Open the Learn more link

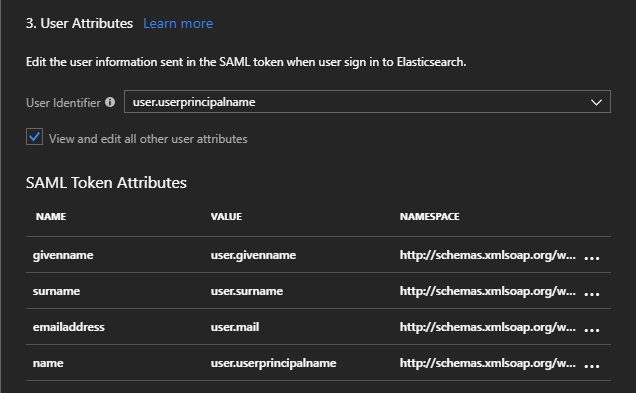point(178,24)
